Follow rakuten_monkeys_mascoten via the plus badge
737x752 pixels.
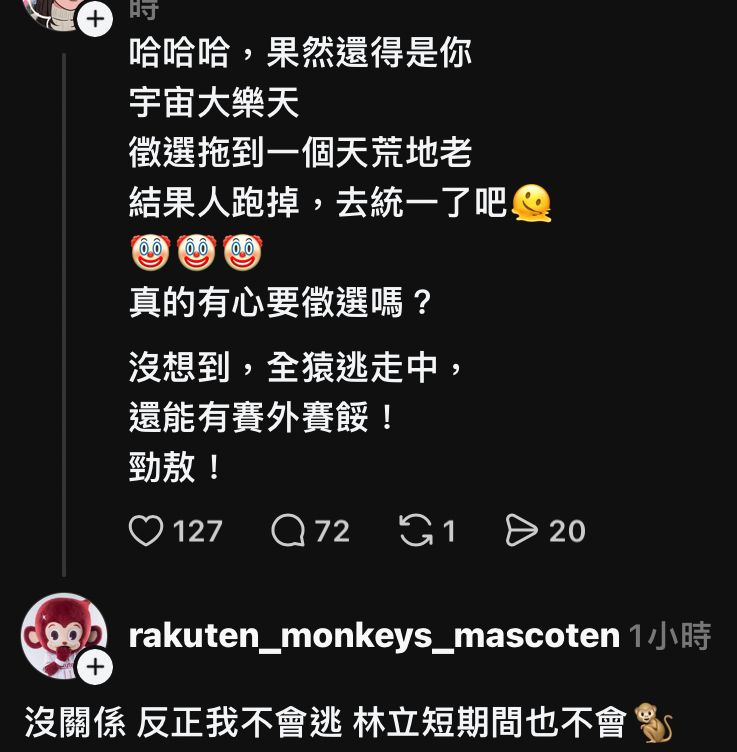click(x=95, y=667)
